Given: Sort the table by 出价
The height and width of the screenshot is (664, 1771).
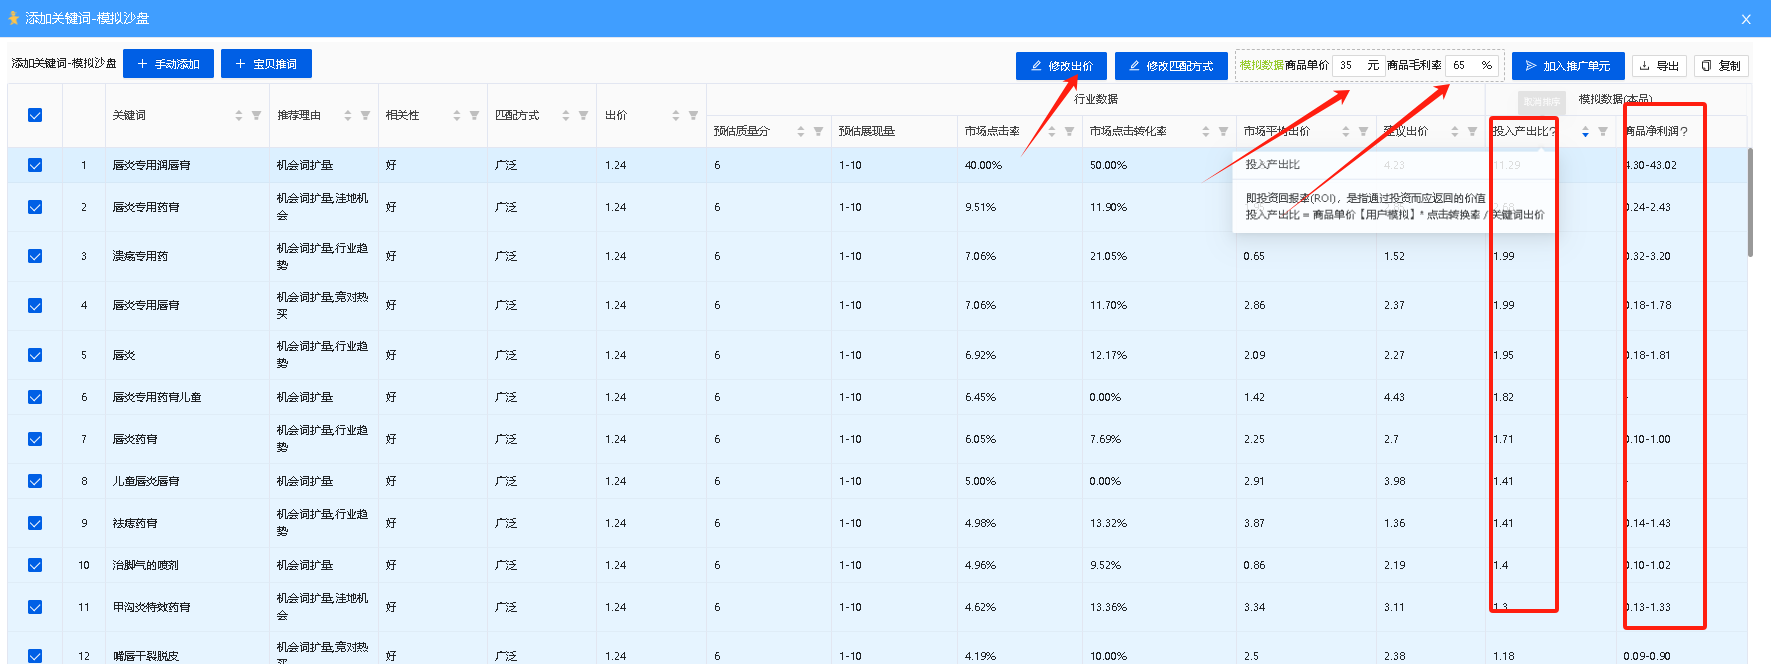Looking at the screenshot, I should (x=676, y=116).
